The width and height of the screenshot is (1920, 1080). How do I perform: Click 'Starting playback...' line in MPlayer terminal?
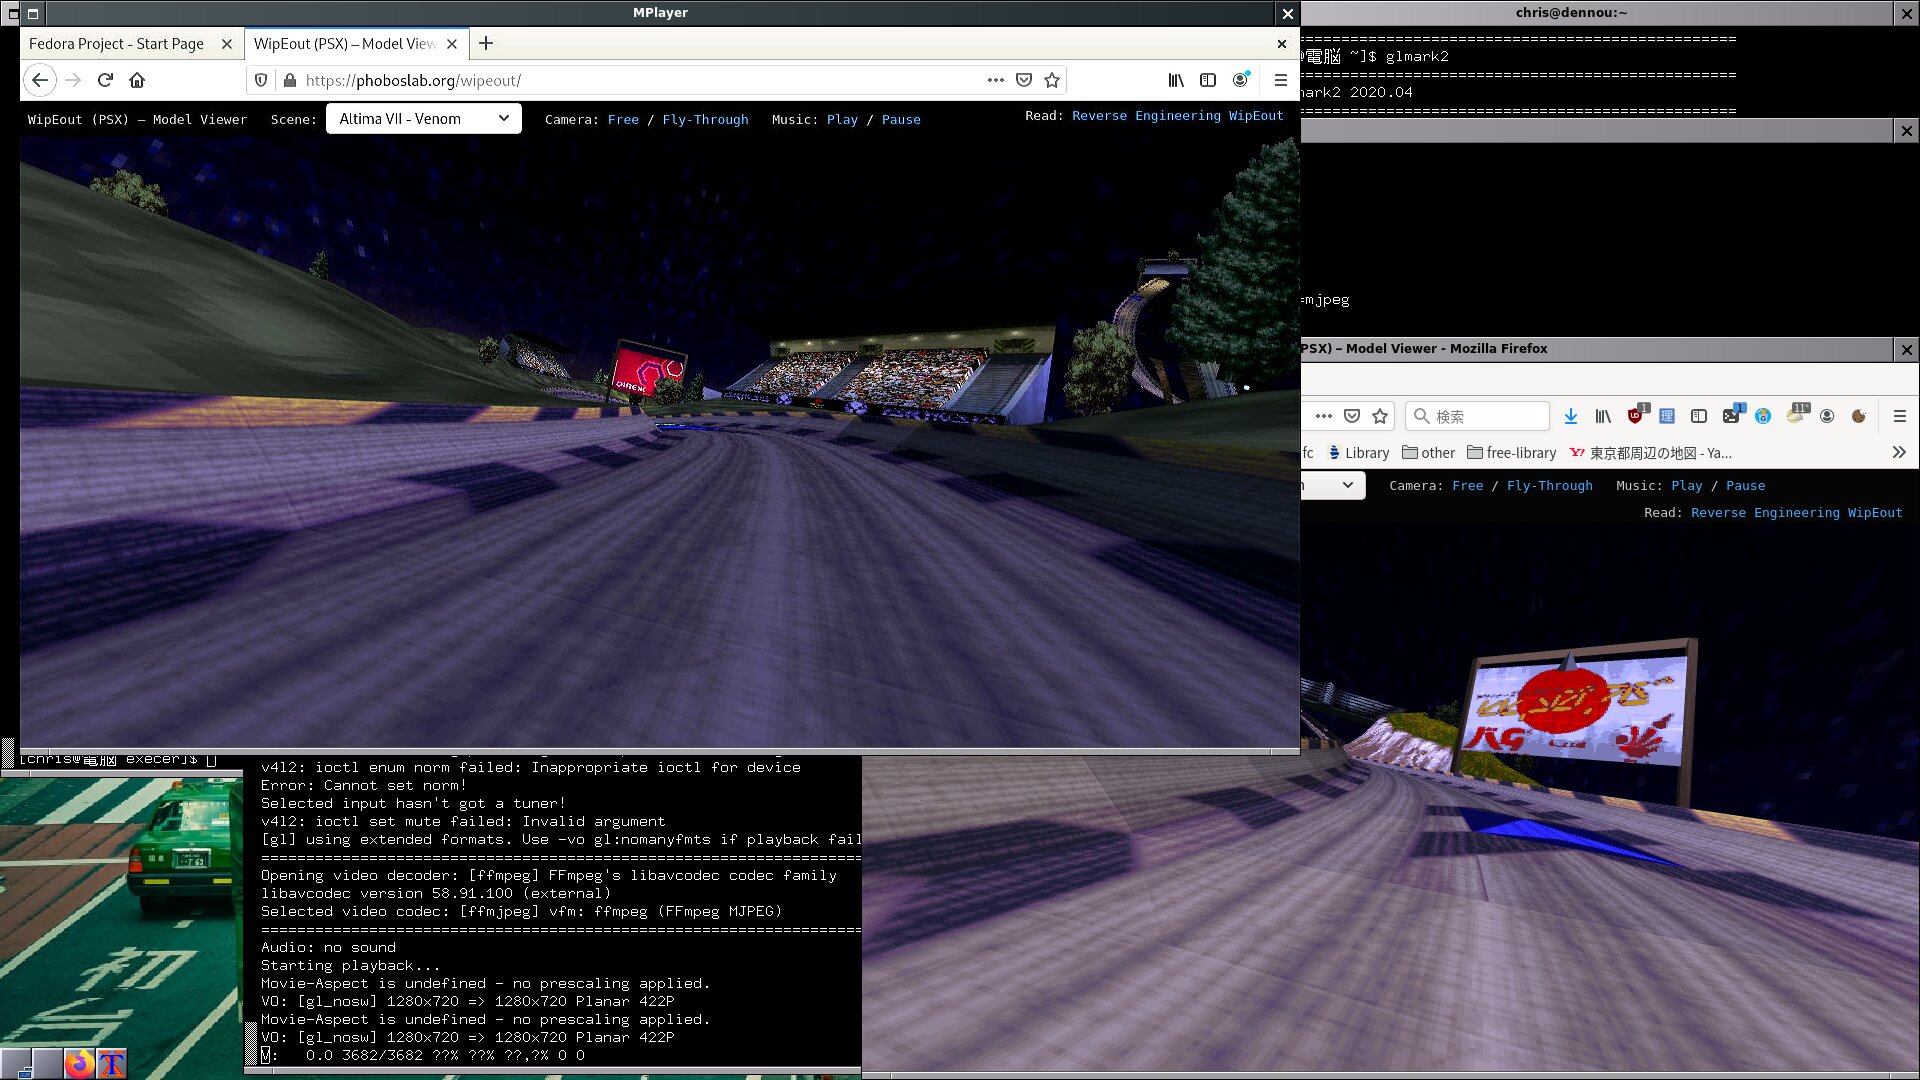point(351,966)
